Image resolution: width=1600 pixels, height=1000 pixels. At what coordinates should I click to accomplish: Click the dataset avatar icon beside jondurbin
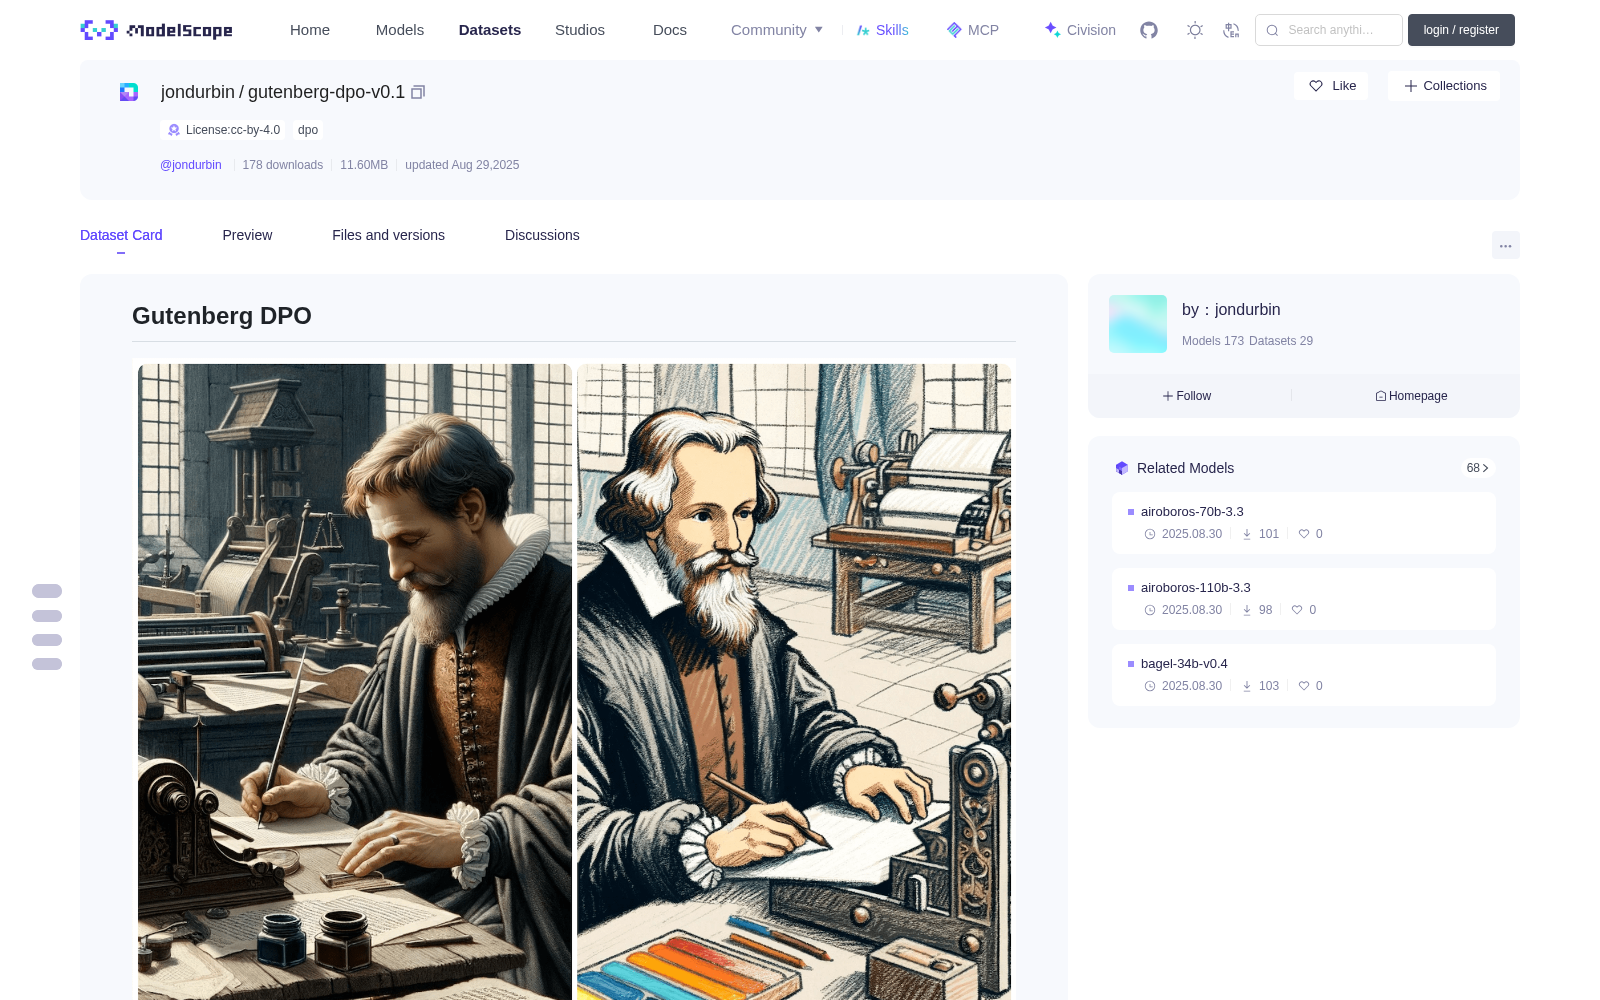[129, 92]
